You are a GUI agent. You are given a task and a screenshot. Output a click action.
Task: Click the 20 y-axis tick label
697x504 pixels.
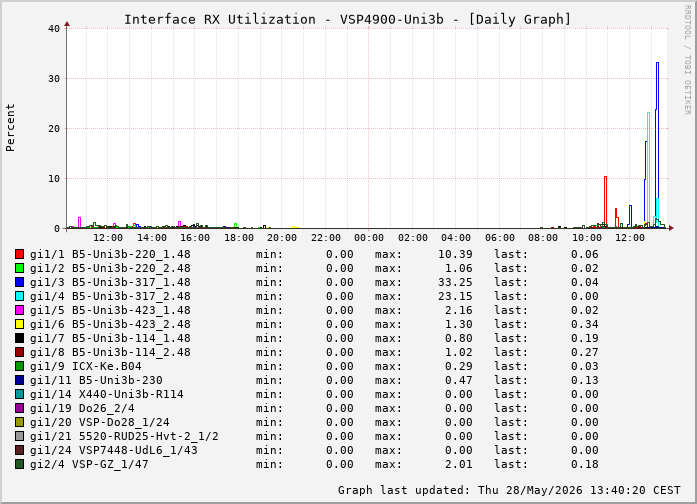(54, 128)
